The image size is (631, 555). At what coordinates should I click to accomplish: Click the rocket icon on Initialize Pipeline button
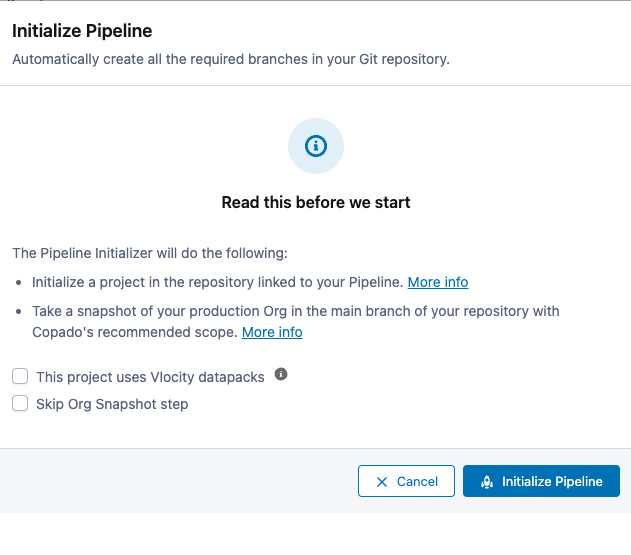(x=486, y=482)
